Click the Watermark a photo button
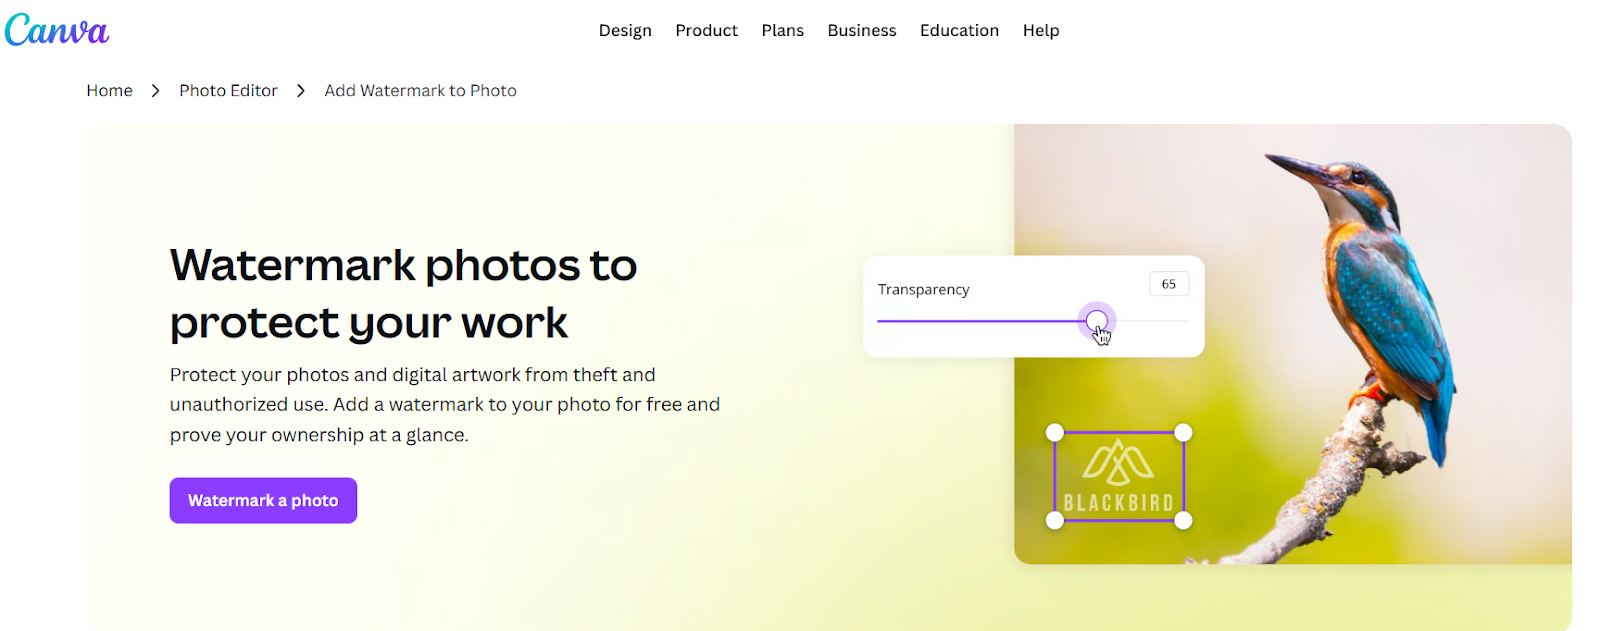The width and height of the screenshot is (1600, 631). click(263, 500)
